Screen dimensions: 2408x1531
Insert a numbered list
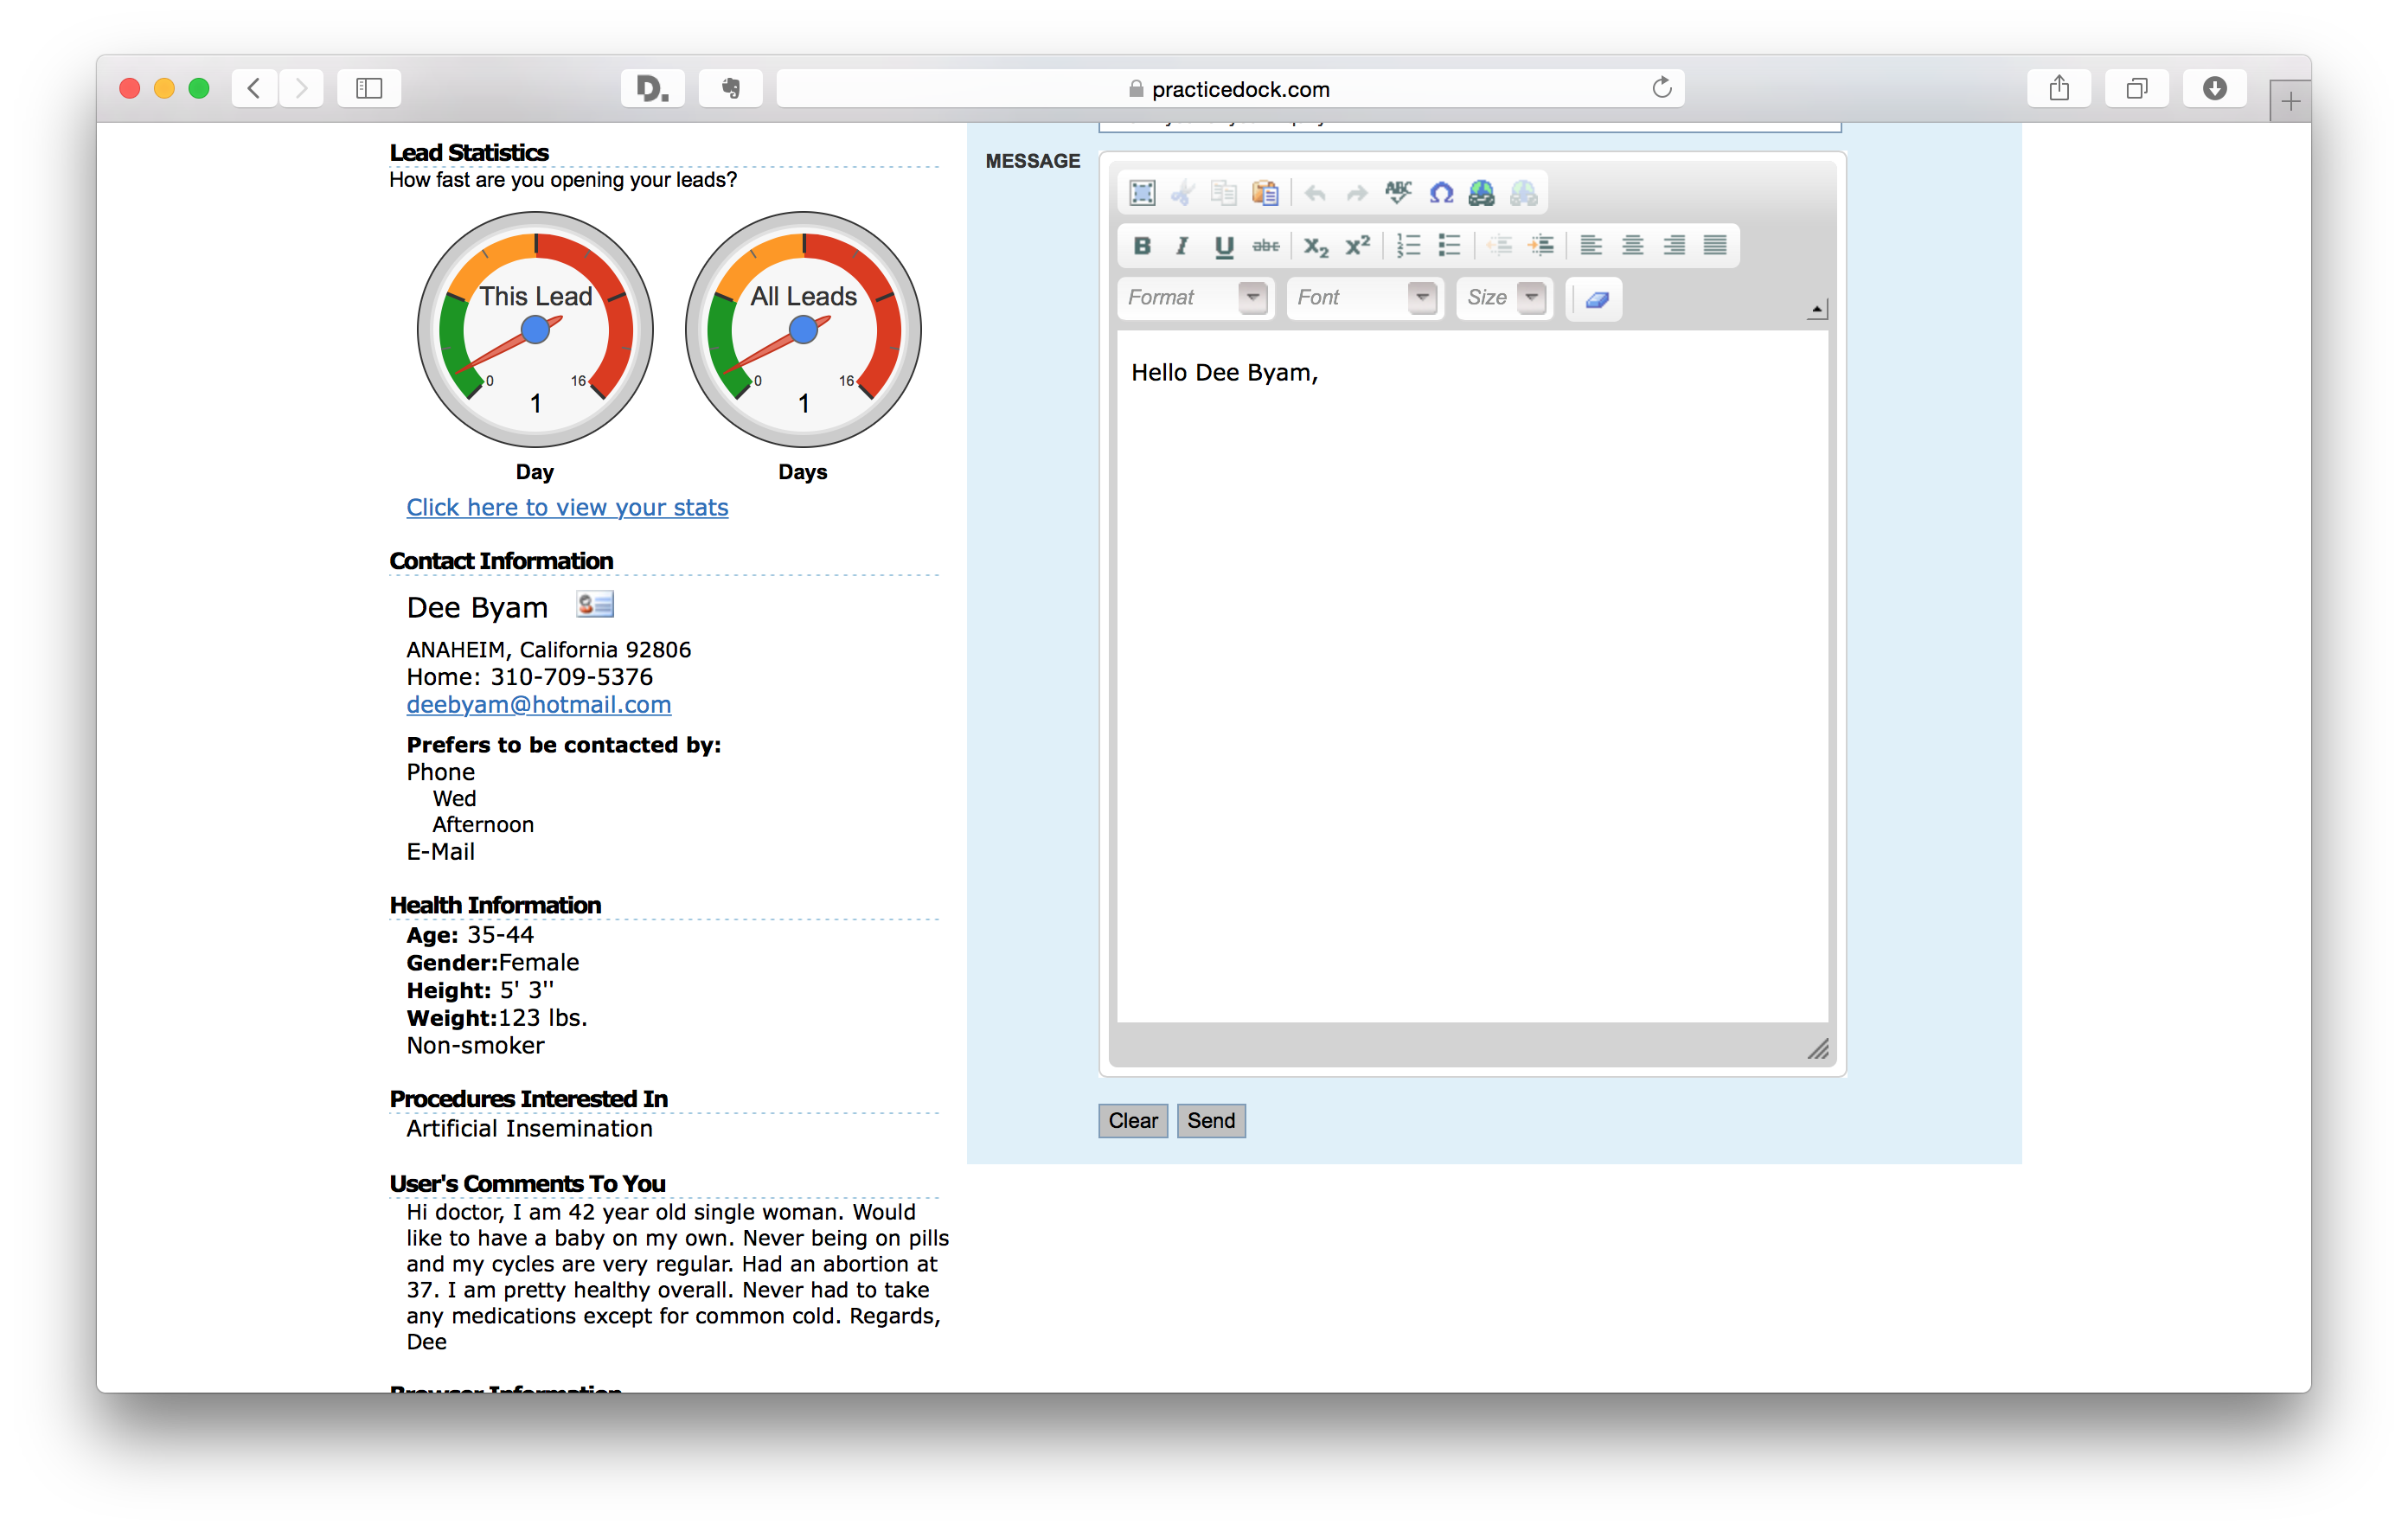[1408, 246]
